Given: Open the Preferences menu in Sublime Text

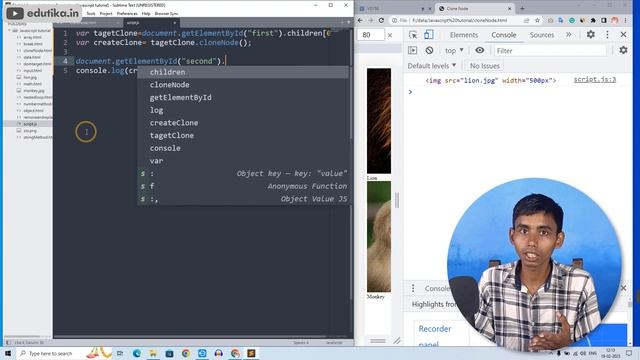Looking at the screenshot, I should [x=127, y=13].
